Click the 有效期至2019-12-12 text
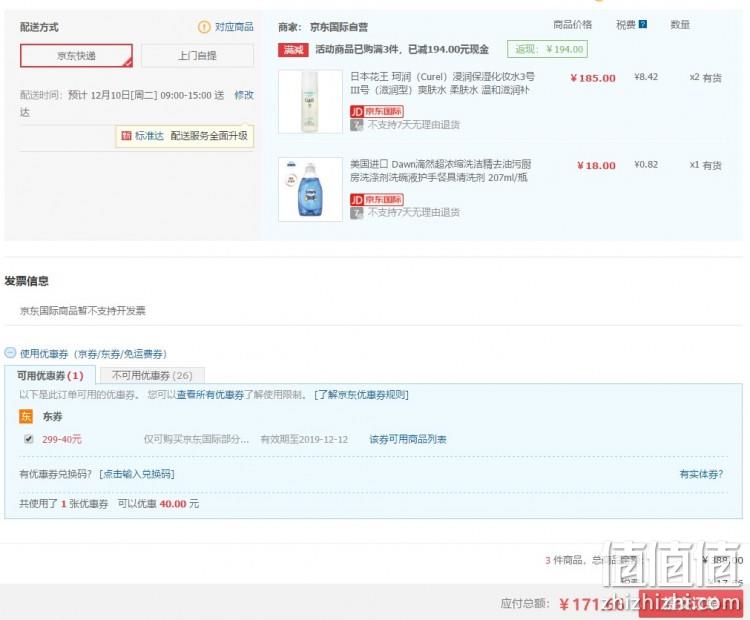Screen dimensions: 750x620 click(x=304, y=439)
